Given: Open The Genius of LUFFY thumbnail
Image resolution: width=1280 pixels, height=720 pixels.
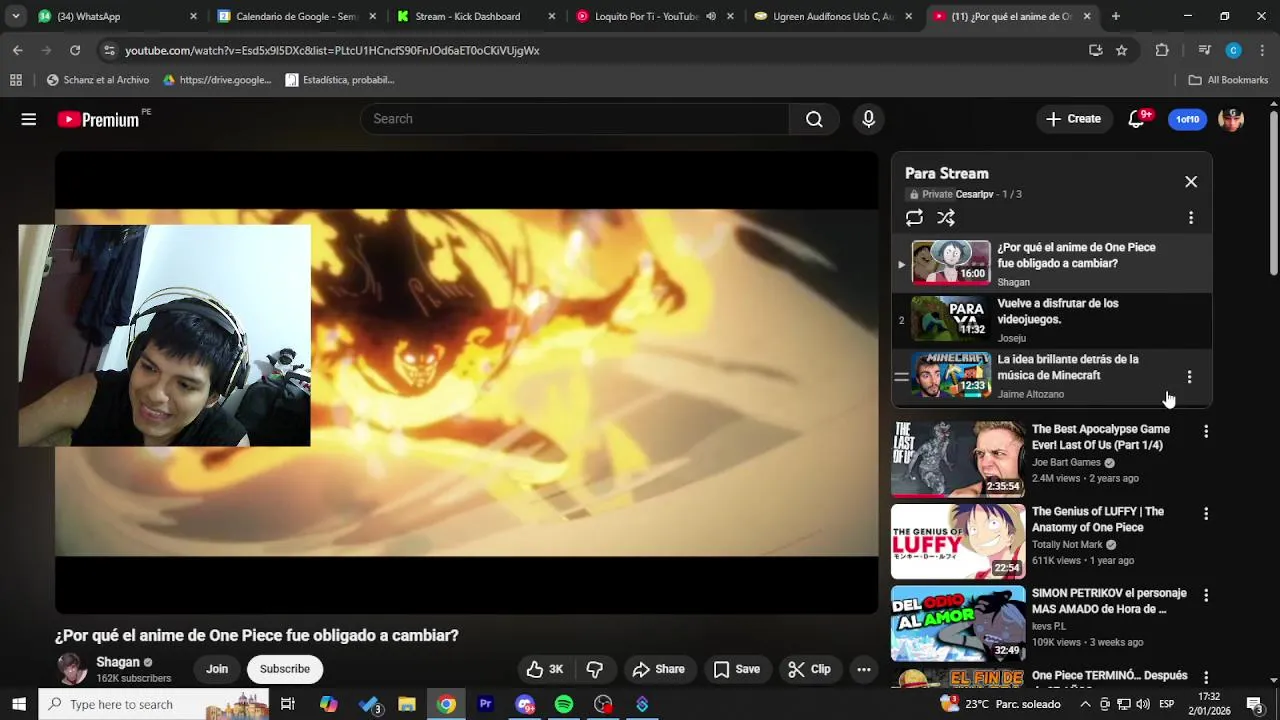Looking at the screenshot, I should click(958, 541).
